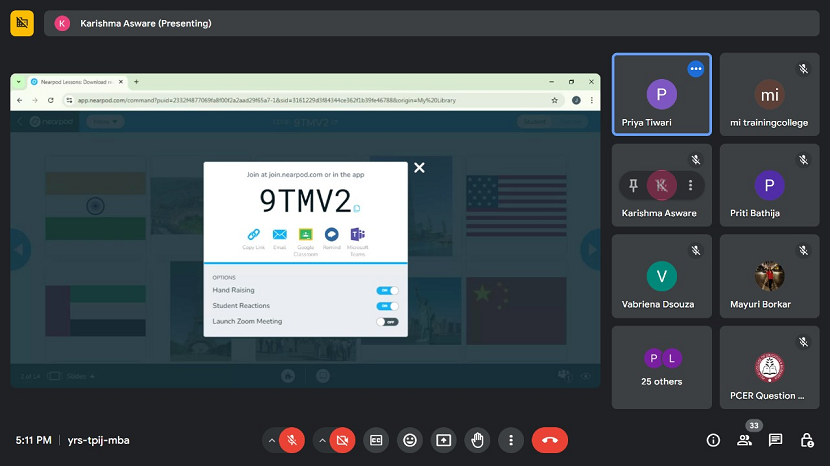Expand audio settings arrow beside microphone
This screenshot has height=466, width=830.
point(271,440)
